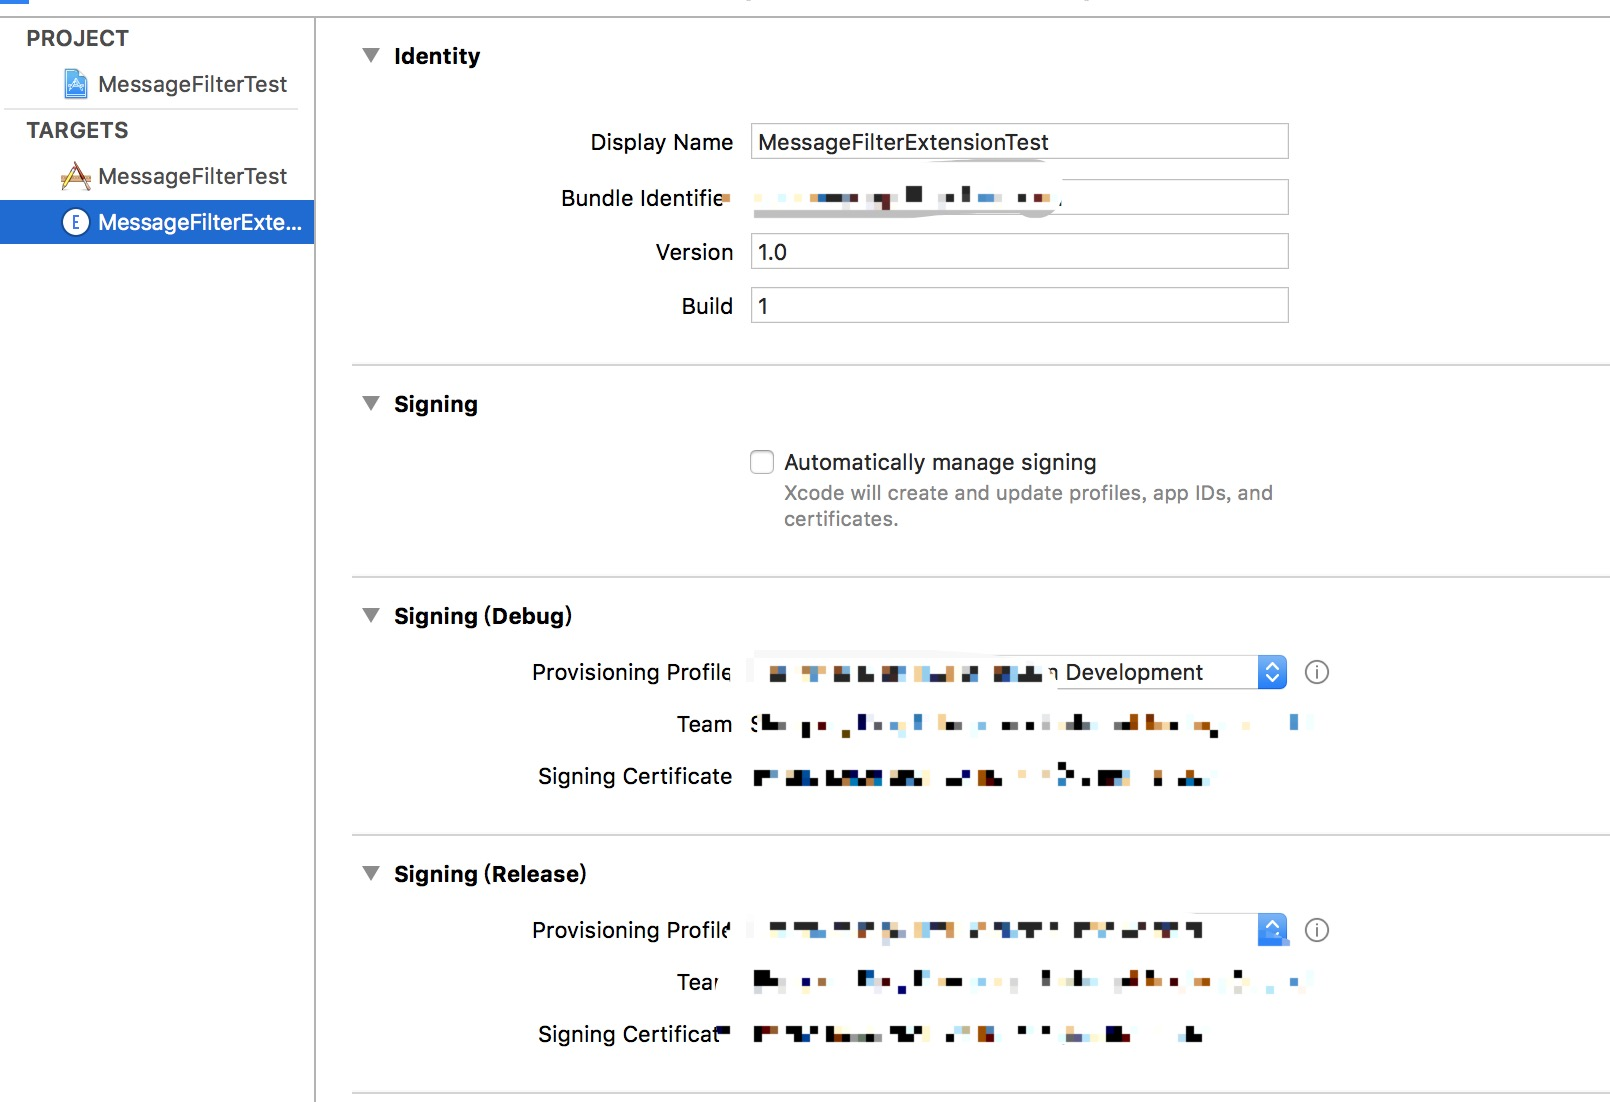Select the MessageFilterTest project file icon
This screenshot has width=1610, height=1102.
(x=75, y=84)
